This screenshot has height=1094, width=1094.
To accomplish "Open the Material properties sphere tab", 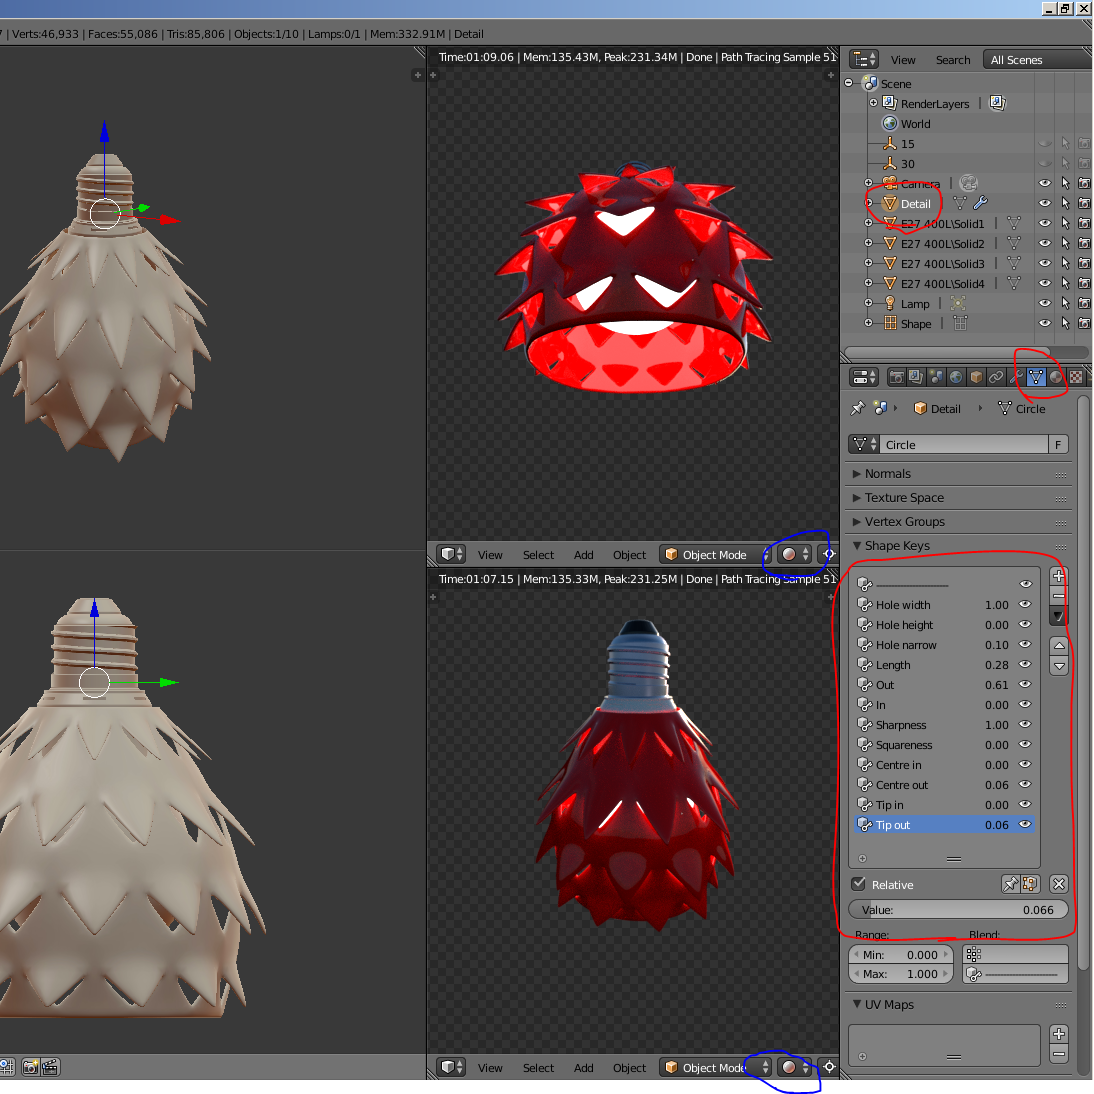I will 1056,377.
